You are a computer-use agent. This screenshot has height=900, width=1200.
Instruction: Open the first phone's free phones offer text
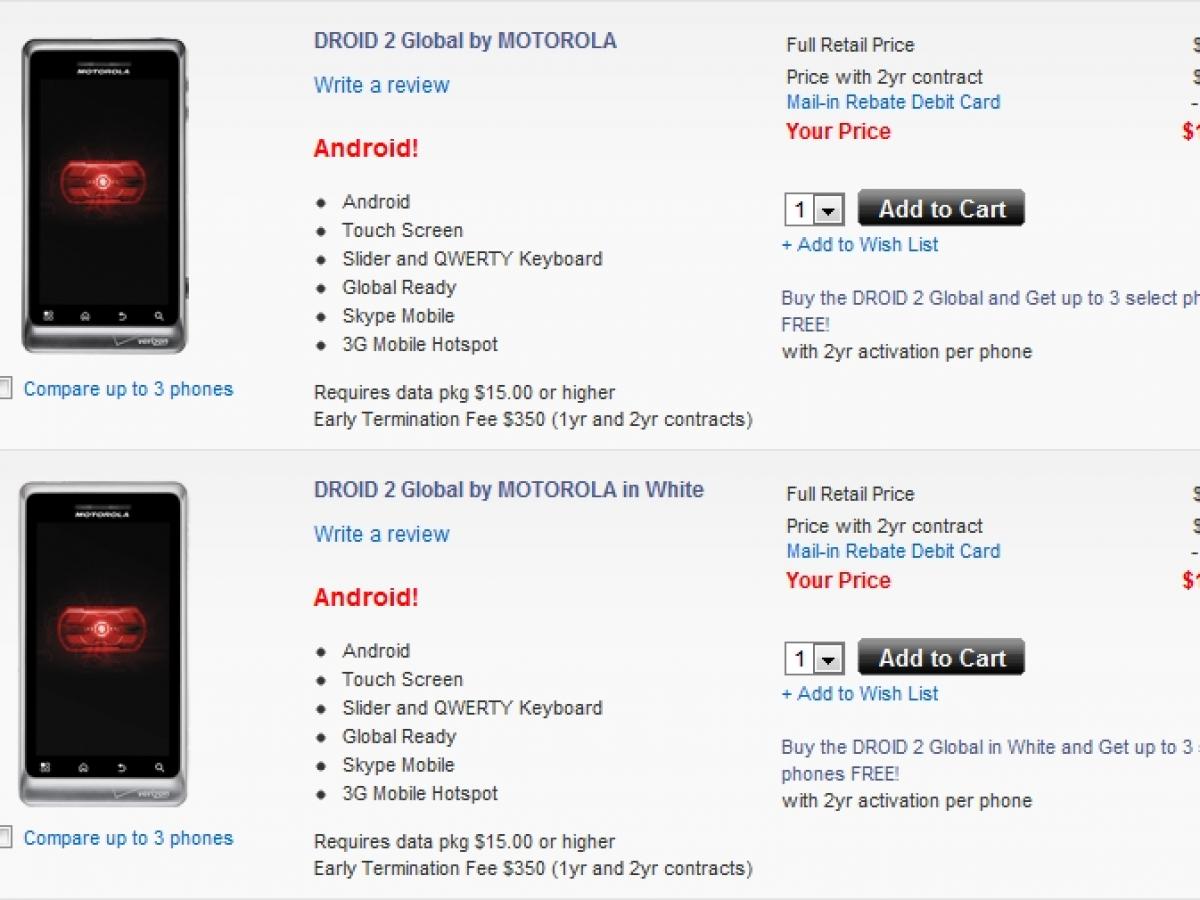(990, 311)
